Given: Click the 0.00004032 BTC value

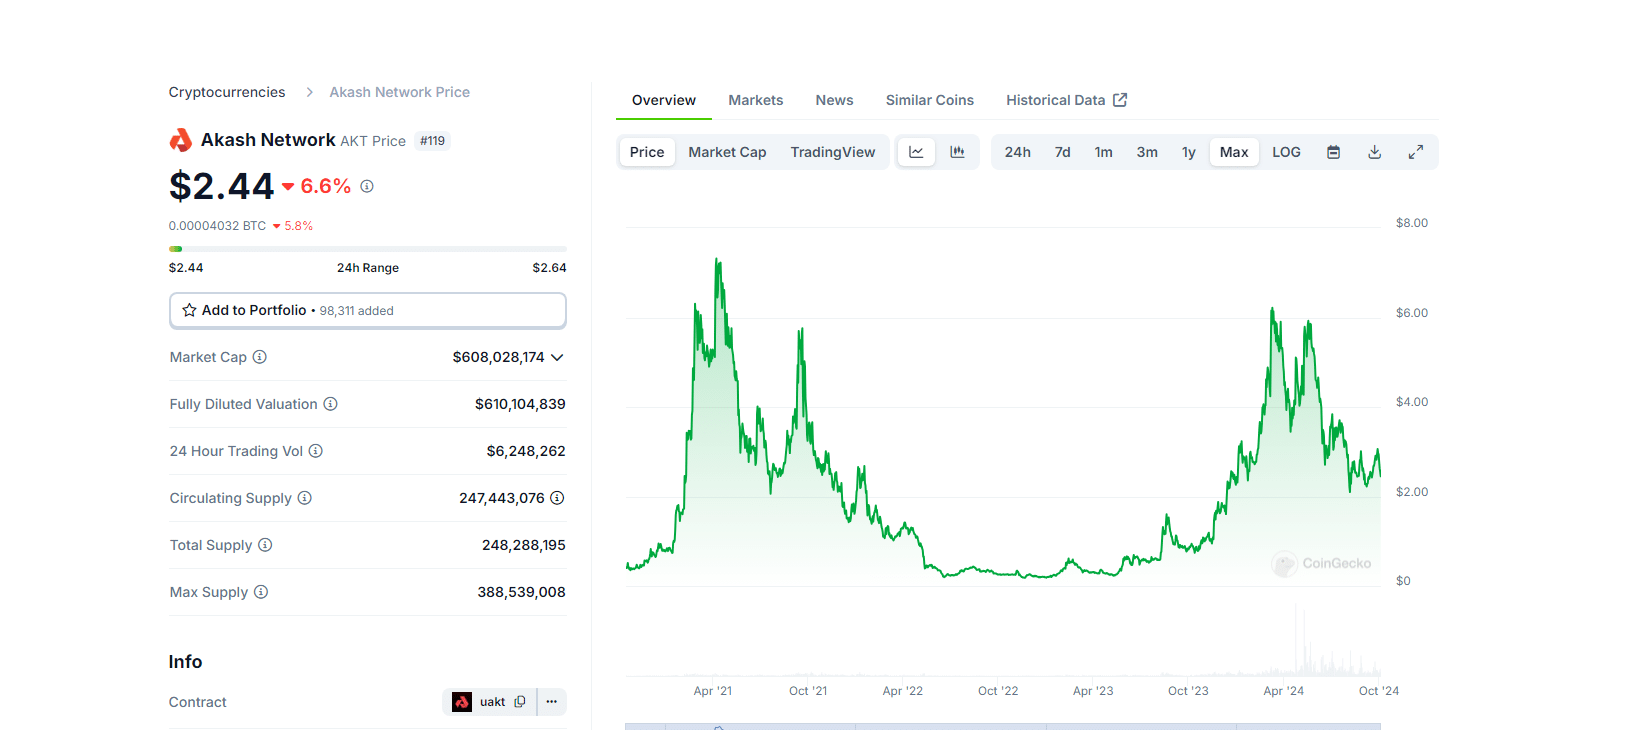Looking at the screenshot, I should [x=217, y=226].
